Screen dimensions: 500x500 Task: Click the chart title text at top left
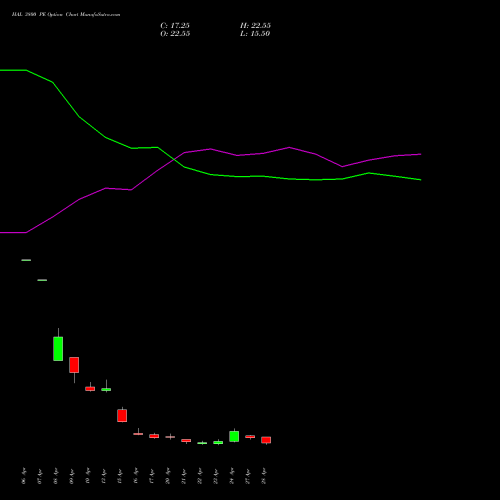[x=66, y=15]
